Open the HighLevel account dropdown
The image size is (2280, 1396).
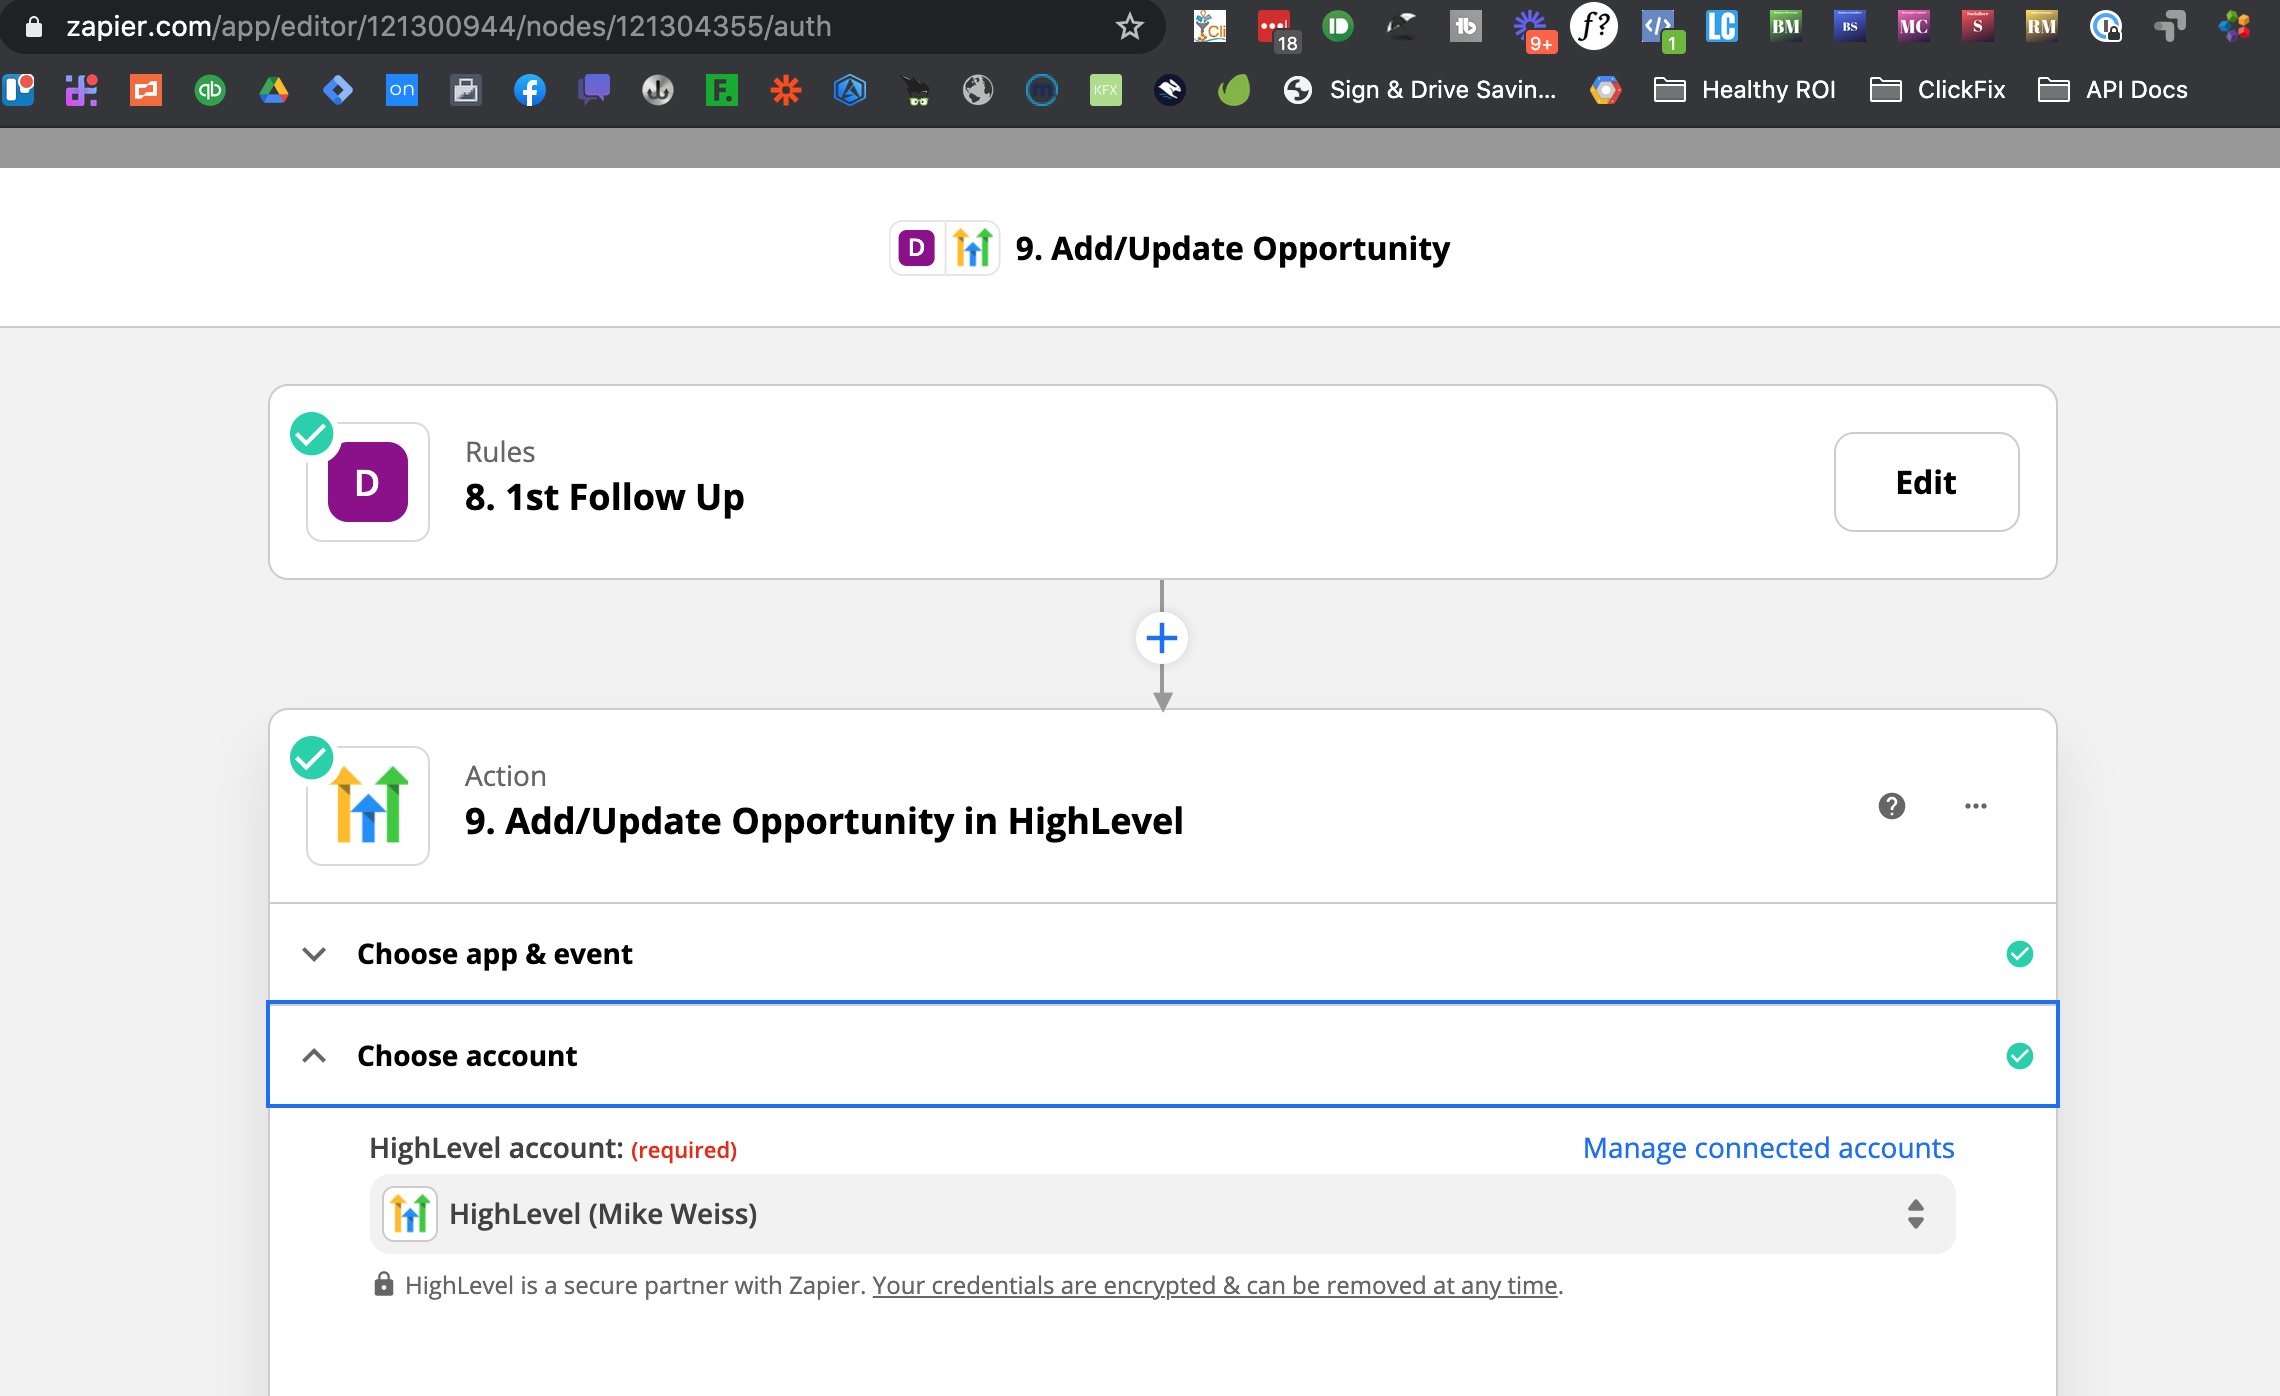pos(1162,1214)
